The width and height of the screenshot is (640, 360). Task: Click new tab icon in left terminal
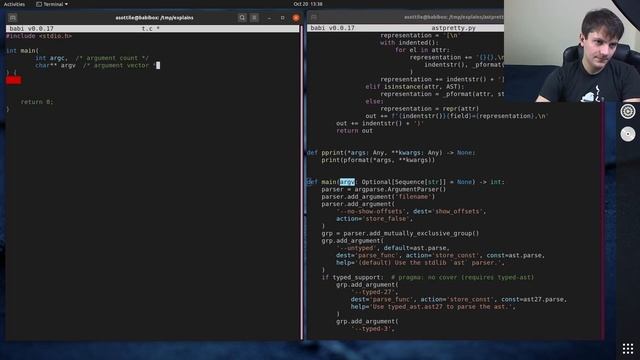(x=13, y=18)
